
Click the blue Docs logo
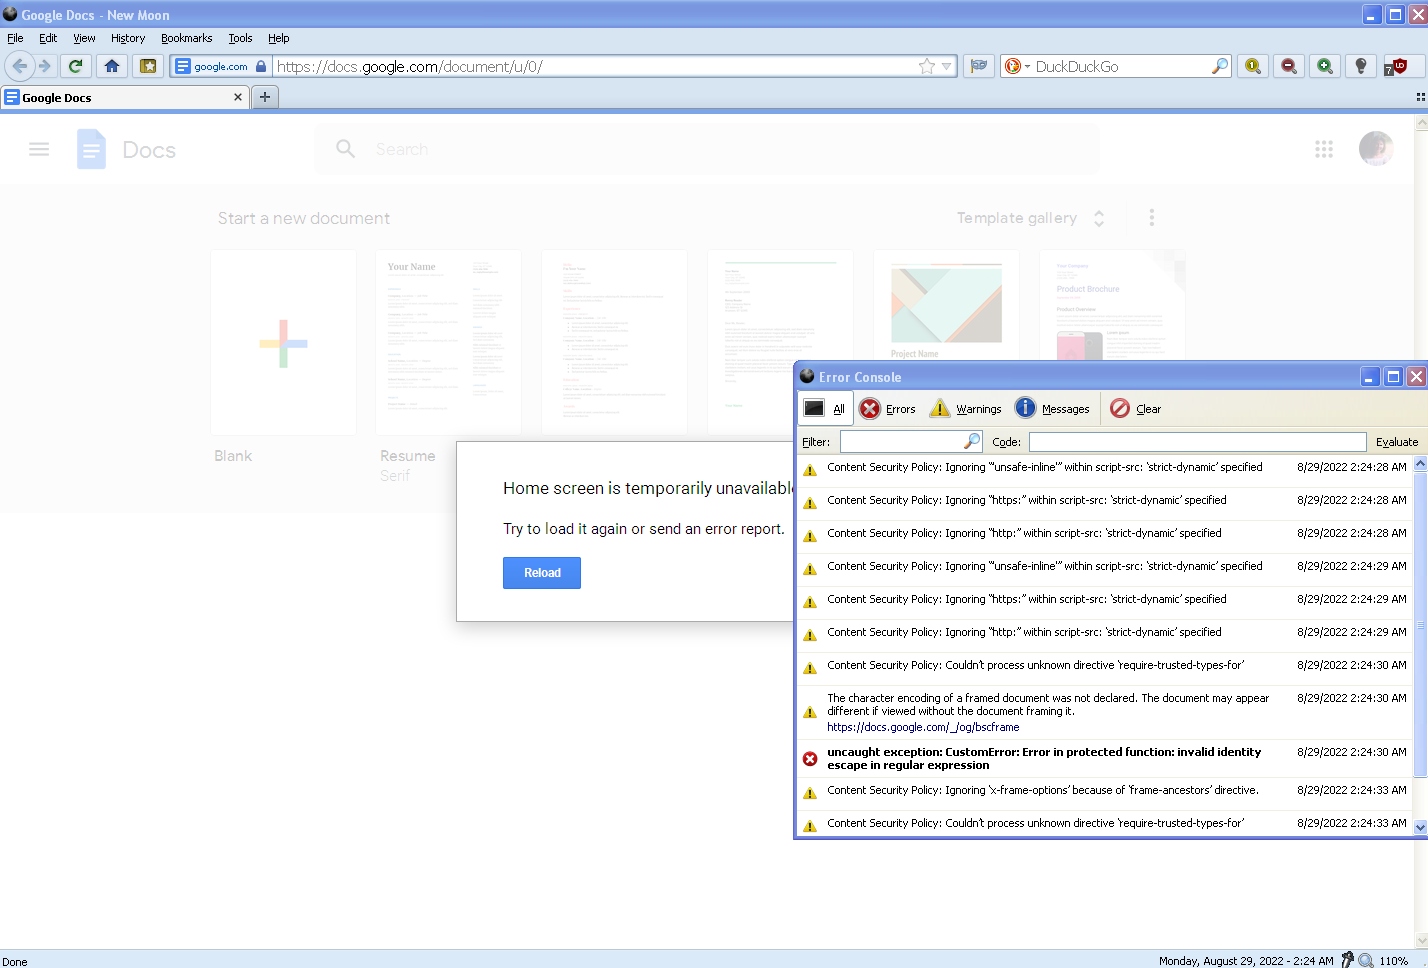[91, 149]
